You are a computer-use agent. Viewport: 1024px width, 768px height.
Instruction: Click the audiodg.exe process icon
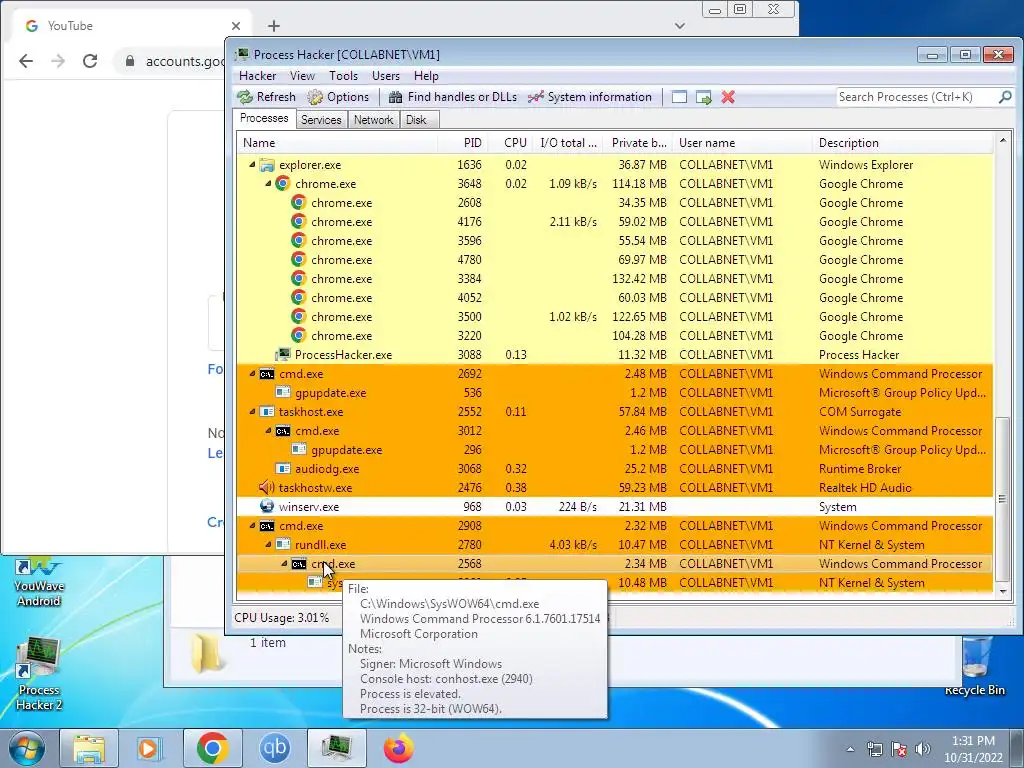283,468
